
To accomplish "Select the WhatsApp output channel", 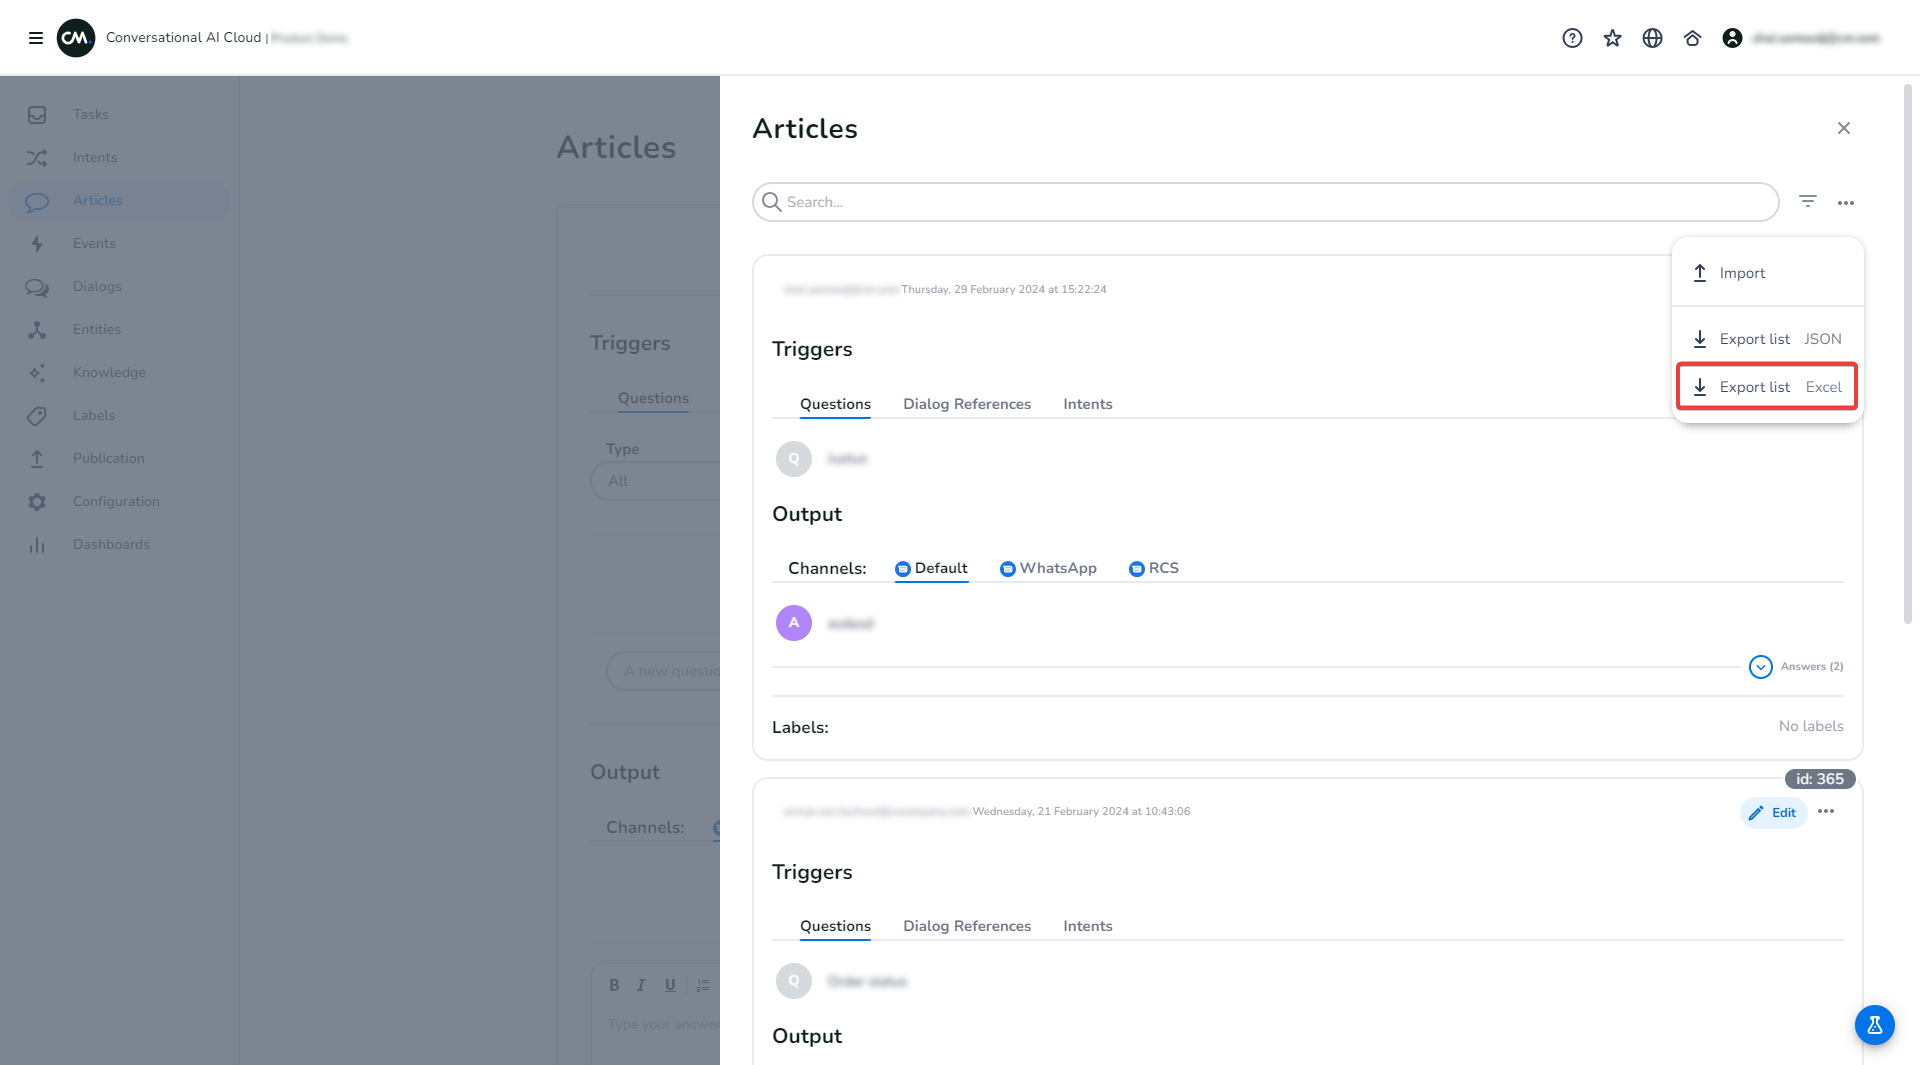I will [x=1048, y=568].
